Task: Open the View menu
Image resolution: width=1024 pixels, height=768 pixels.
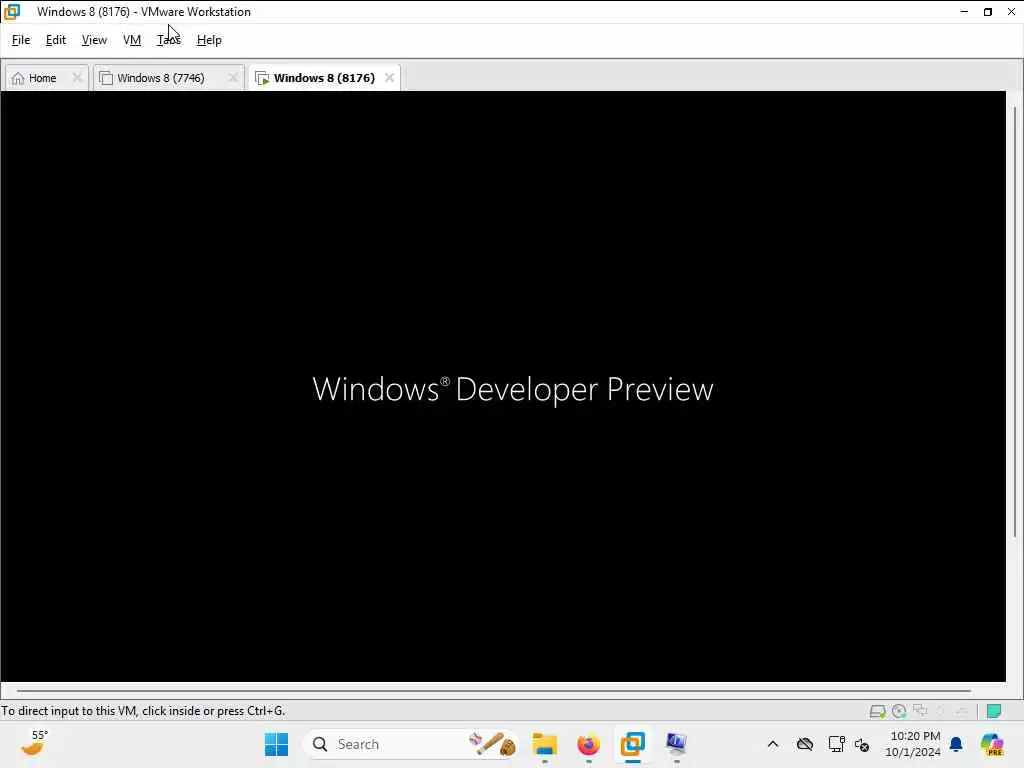Action: (x=94, y=40)
